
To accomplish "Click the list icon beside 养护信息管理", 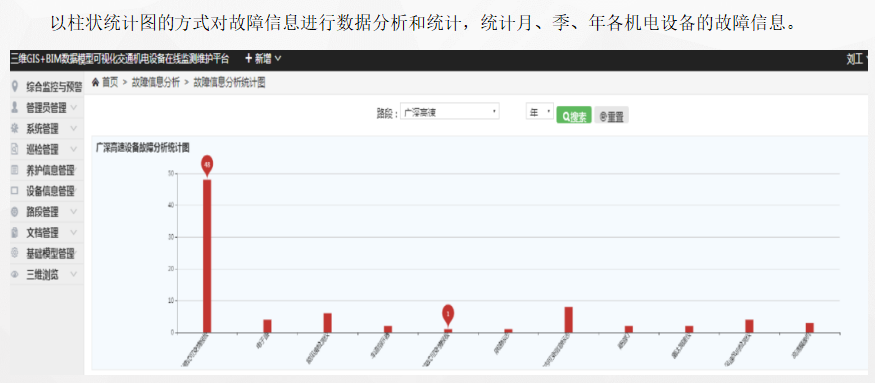I will pos(15,170).
